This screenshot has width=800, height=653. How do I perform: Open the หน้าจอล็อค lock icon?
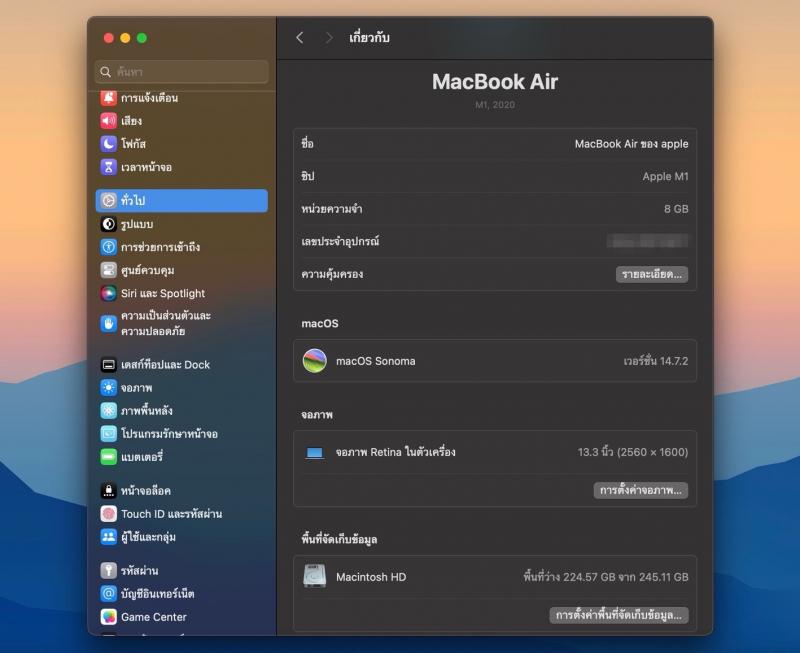tap(108, 491)
